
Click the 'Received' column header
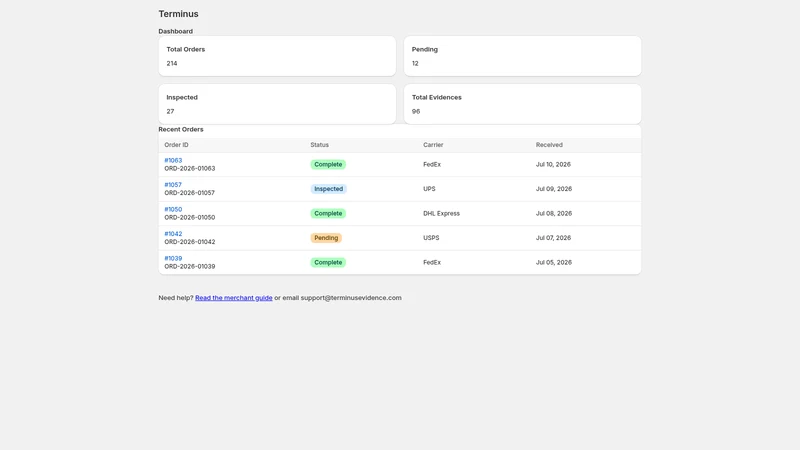click(x=549, y=145)
